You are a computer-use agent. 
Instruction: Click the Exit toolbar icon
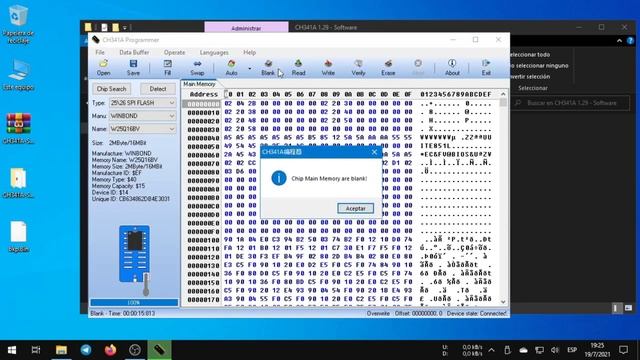tap(486, 67)
